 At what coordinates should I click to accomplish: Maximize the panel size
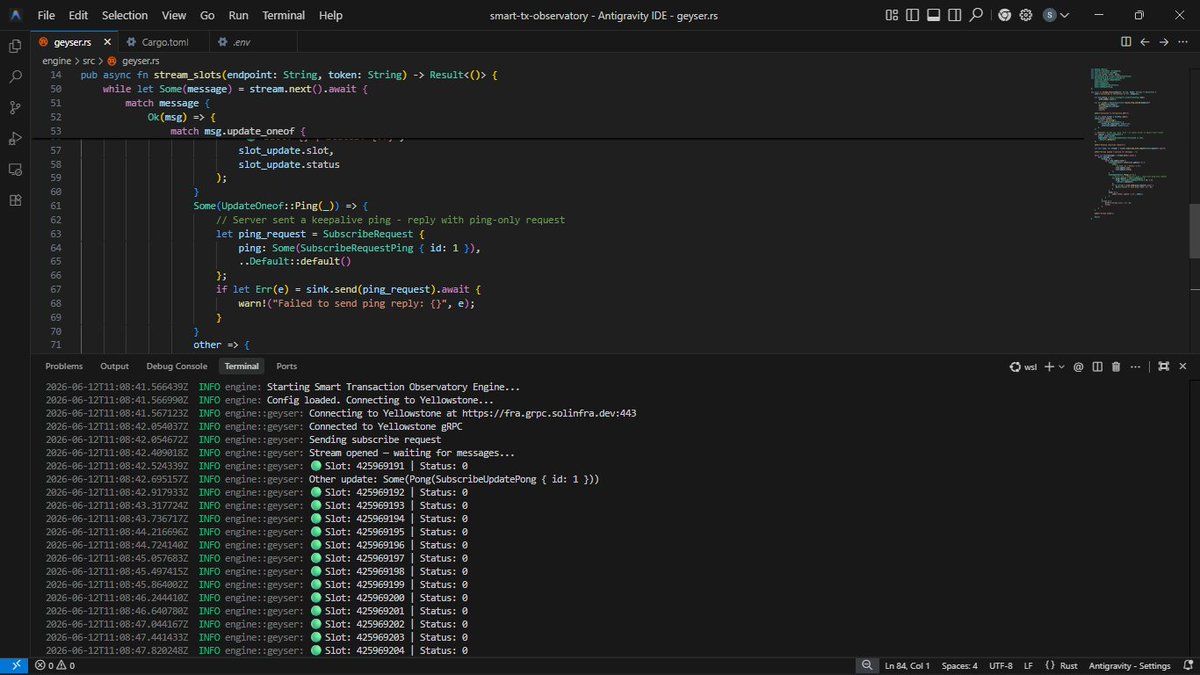1164,367
